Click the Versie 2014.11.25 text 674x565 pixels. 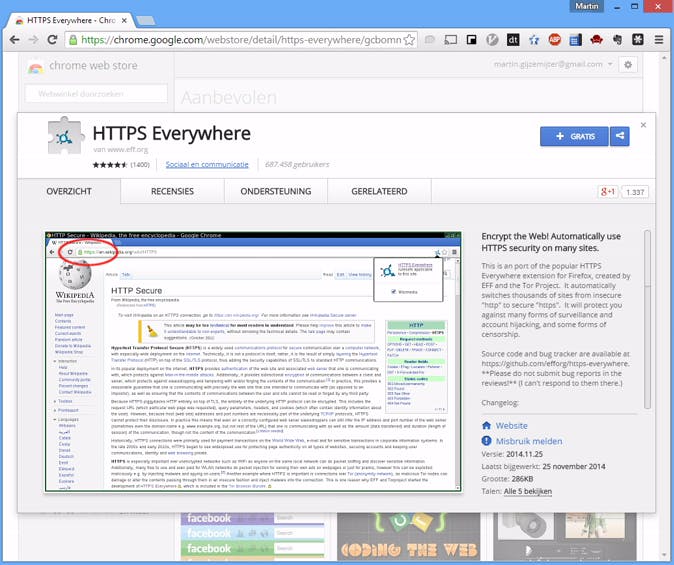(512, 454)
